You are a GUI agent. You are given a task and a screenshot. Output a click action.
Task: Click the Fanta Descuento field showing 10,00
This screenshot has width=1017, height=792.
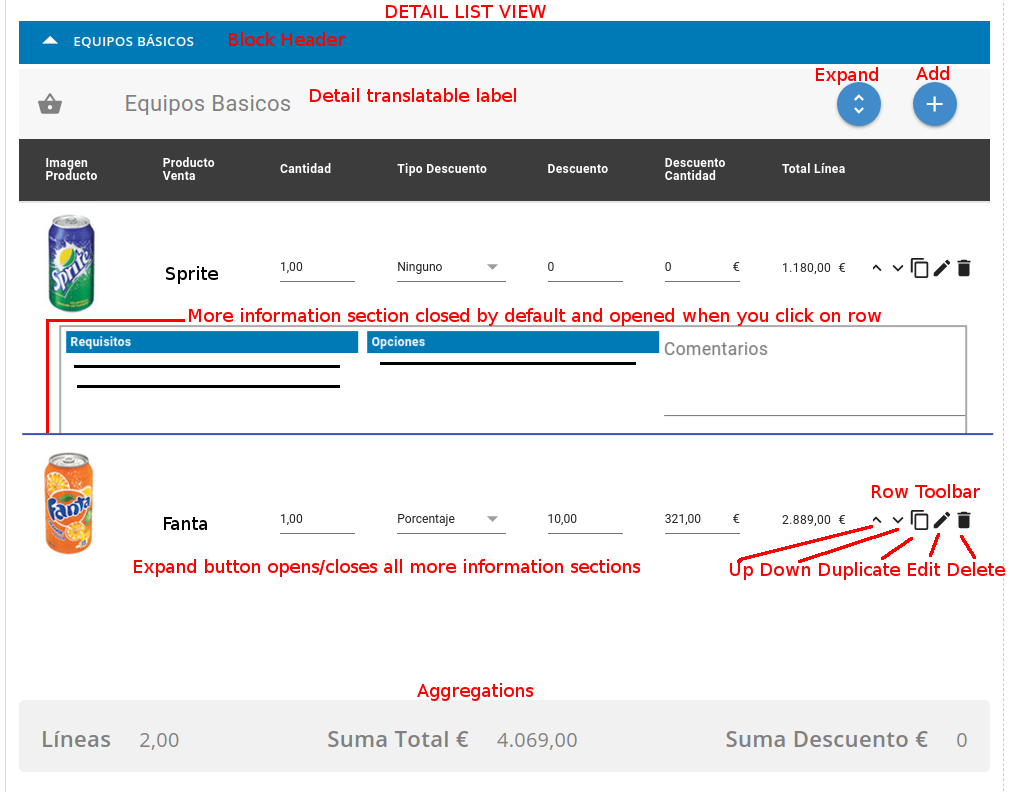584,520
